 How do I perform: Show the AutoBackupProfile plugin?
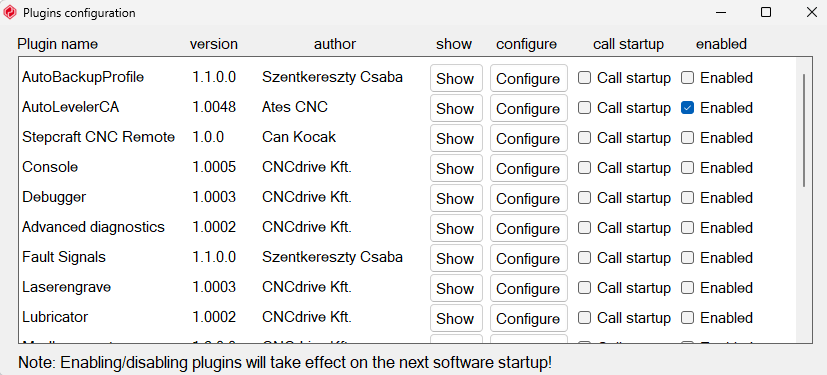point(456,79)
